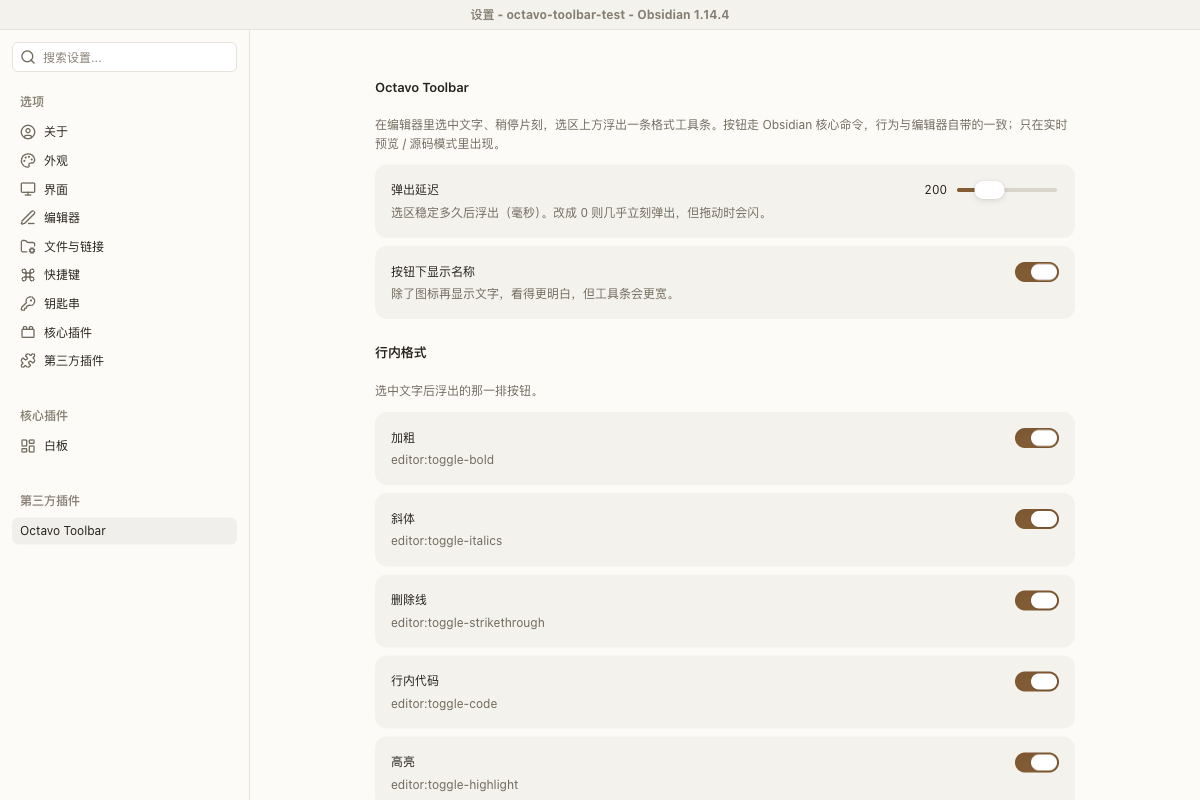Toggle the 删除线 switch

[1037, 600]
